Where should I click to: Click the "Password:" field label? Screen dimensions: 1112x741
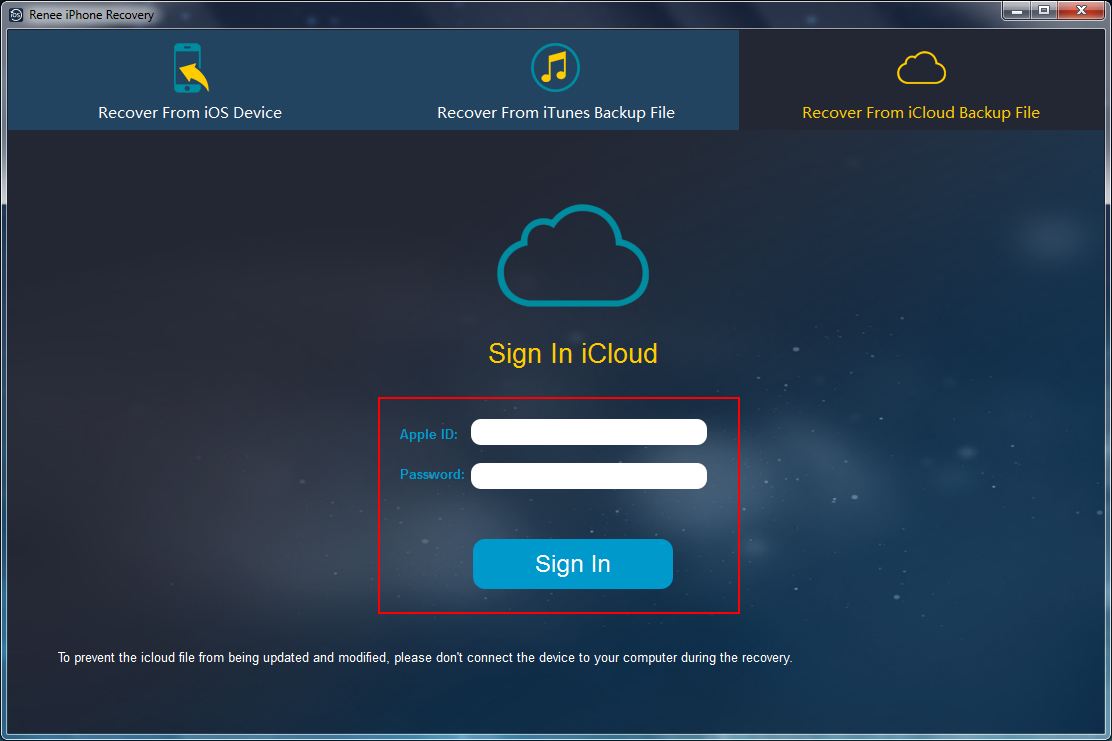(x=432, y=475)
